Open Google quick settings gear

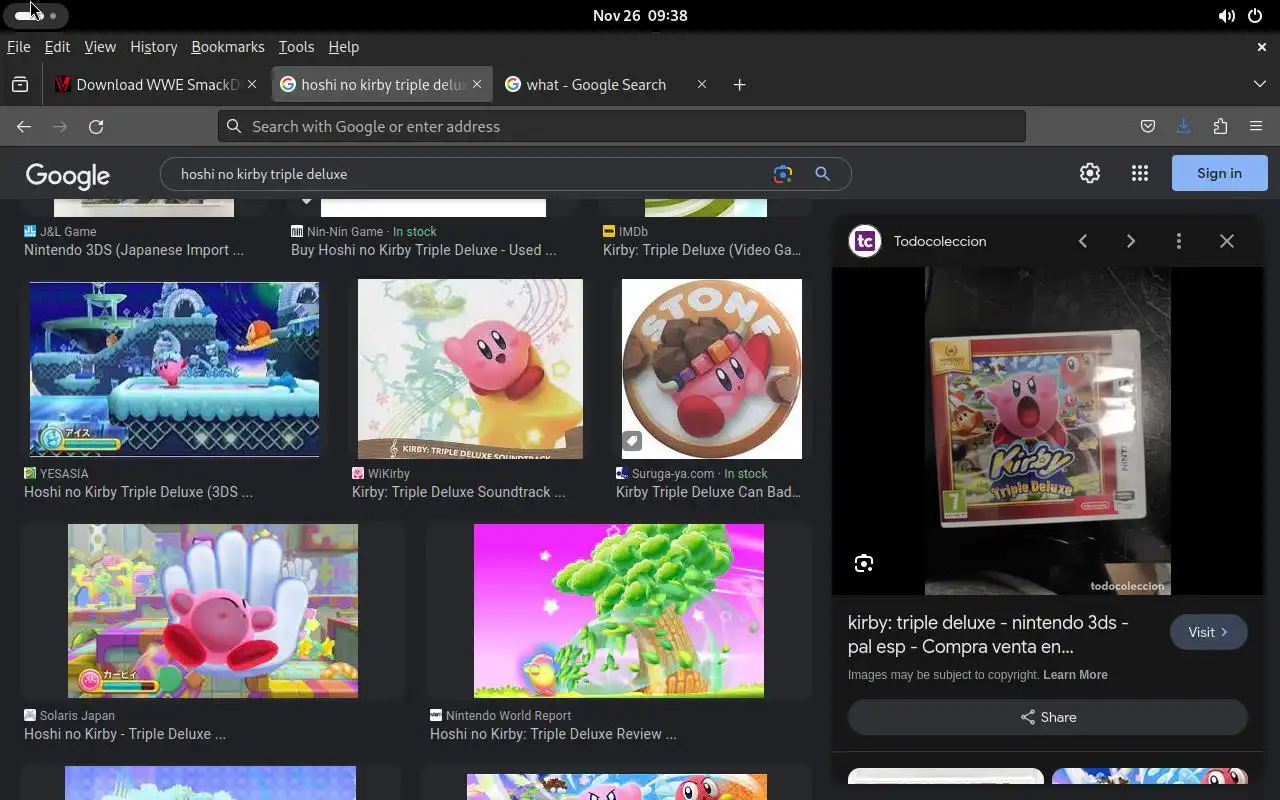1090,173
